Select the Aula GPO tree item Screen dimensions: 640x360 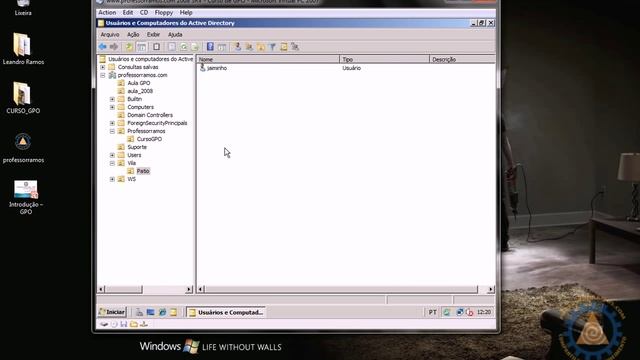(x=139, y=83)
